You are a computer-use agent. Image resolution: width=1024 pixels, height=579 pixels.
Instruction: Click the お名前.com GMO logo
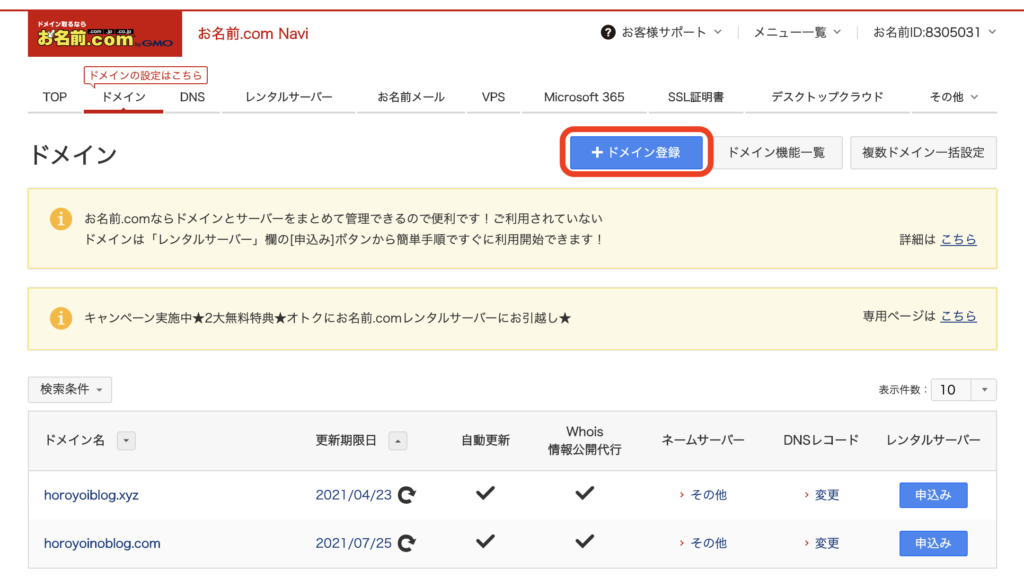pos(105,34)
